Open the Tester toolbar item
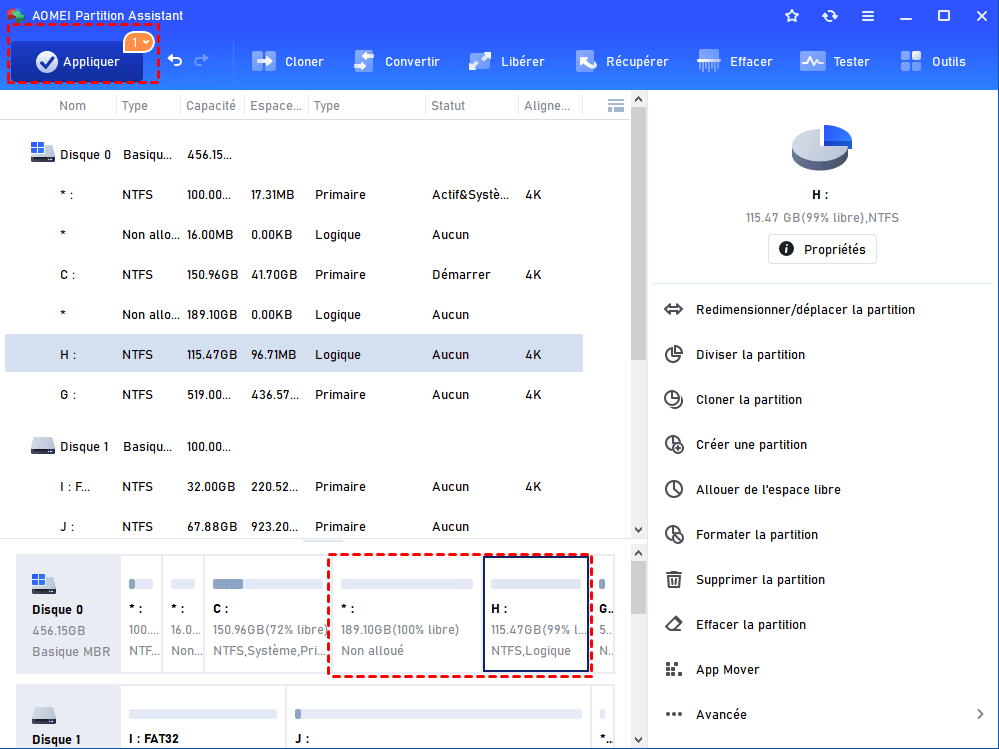 (834, 62)
